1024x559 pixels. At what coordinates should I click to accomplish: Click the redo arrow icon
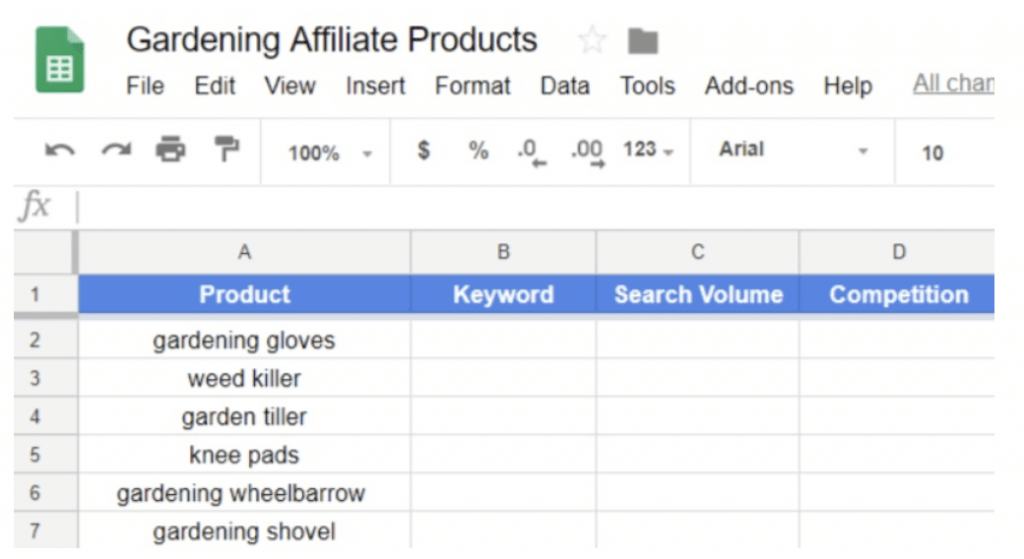(x=116, y=152)
